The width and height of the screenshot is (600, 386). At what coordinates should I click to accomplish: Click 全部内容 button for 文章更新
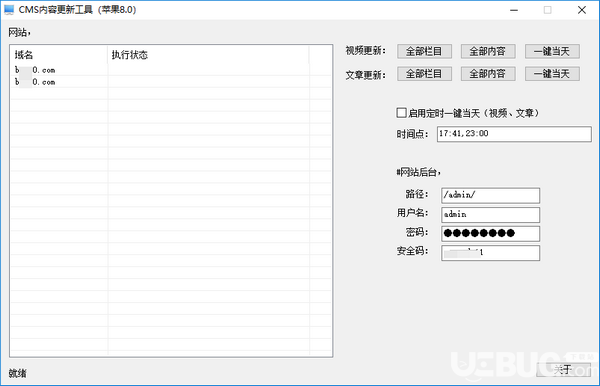click(488, 74)
